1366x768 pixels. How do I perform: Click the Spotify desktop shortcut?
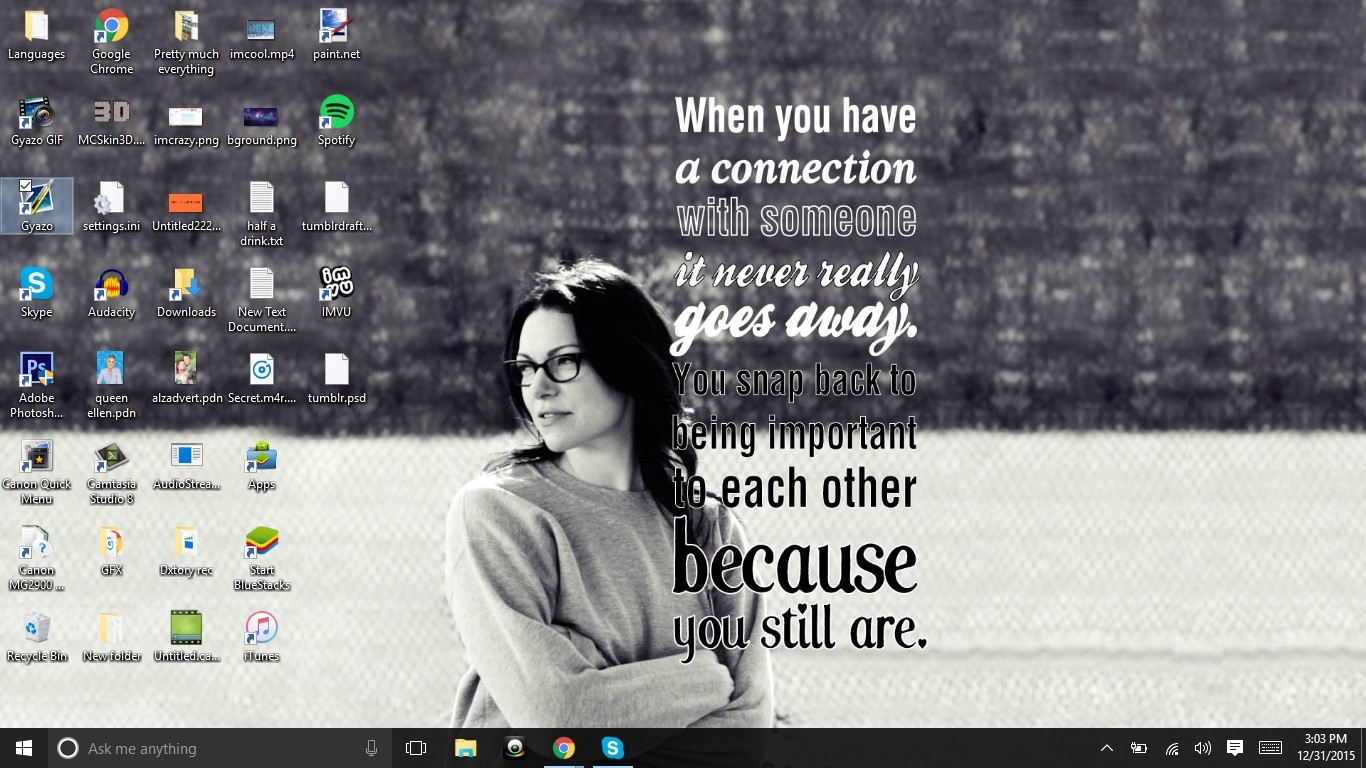tap(336, 121)
